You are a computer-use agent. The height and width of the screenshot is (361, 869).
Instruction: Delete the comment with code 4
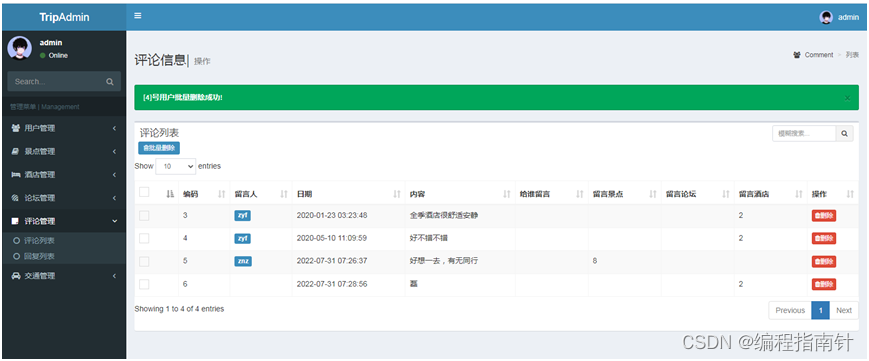tap(824, 238)
